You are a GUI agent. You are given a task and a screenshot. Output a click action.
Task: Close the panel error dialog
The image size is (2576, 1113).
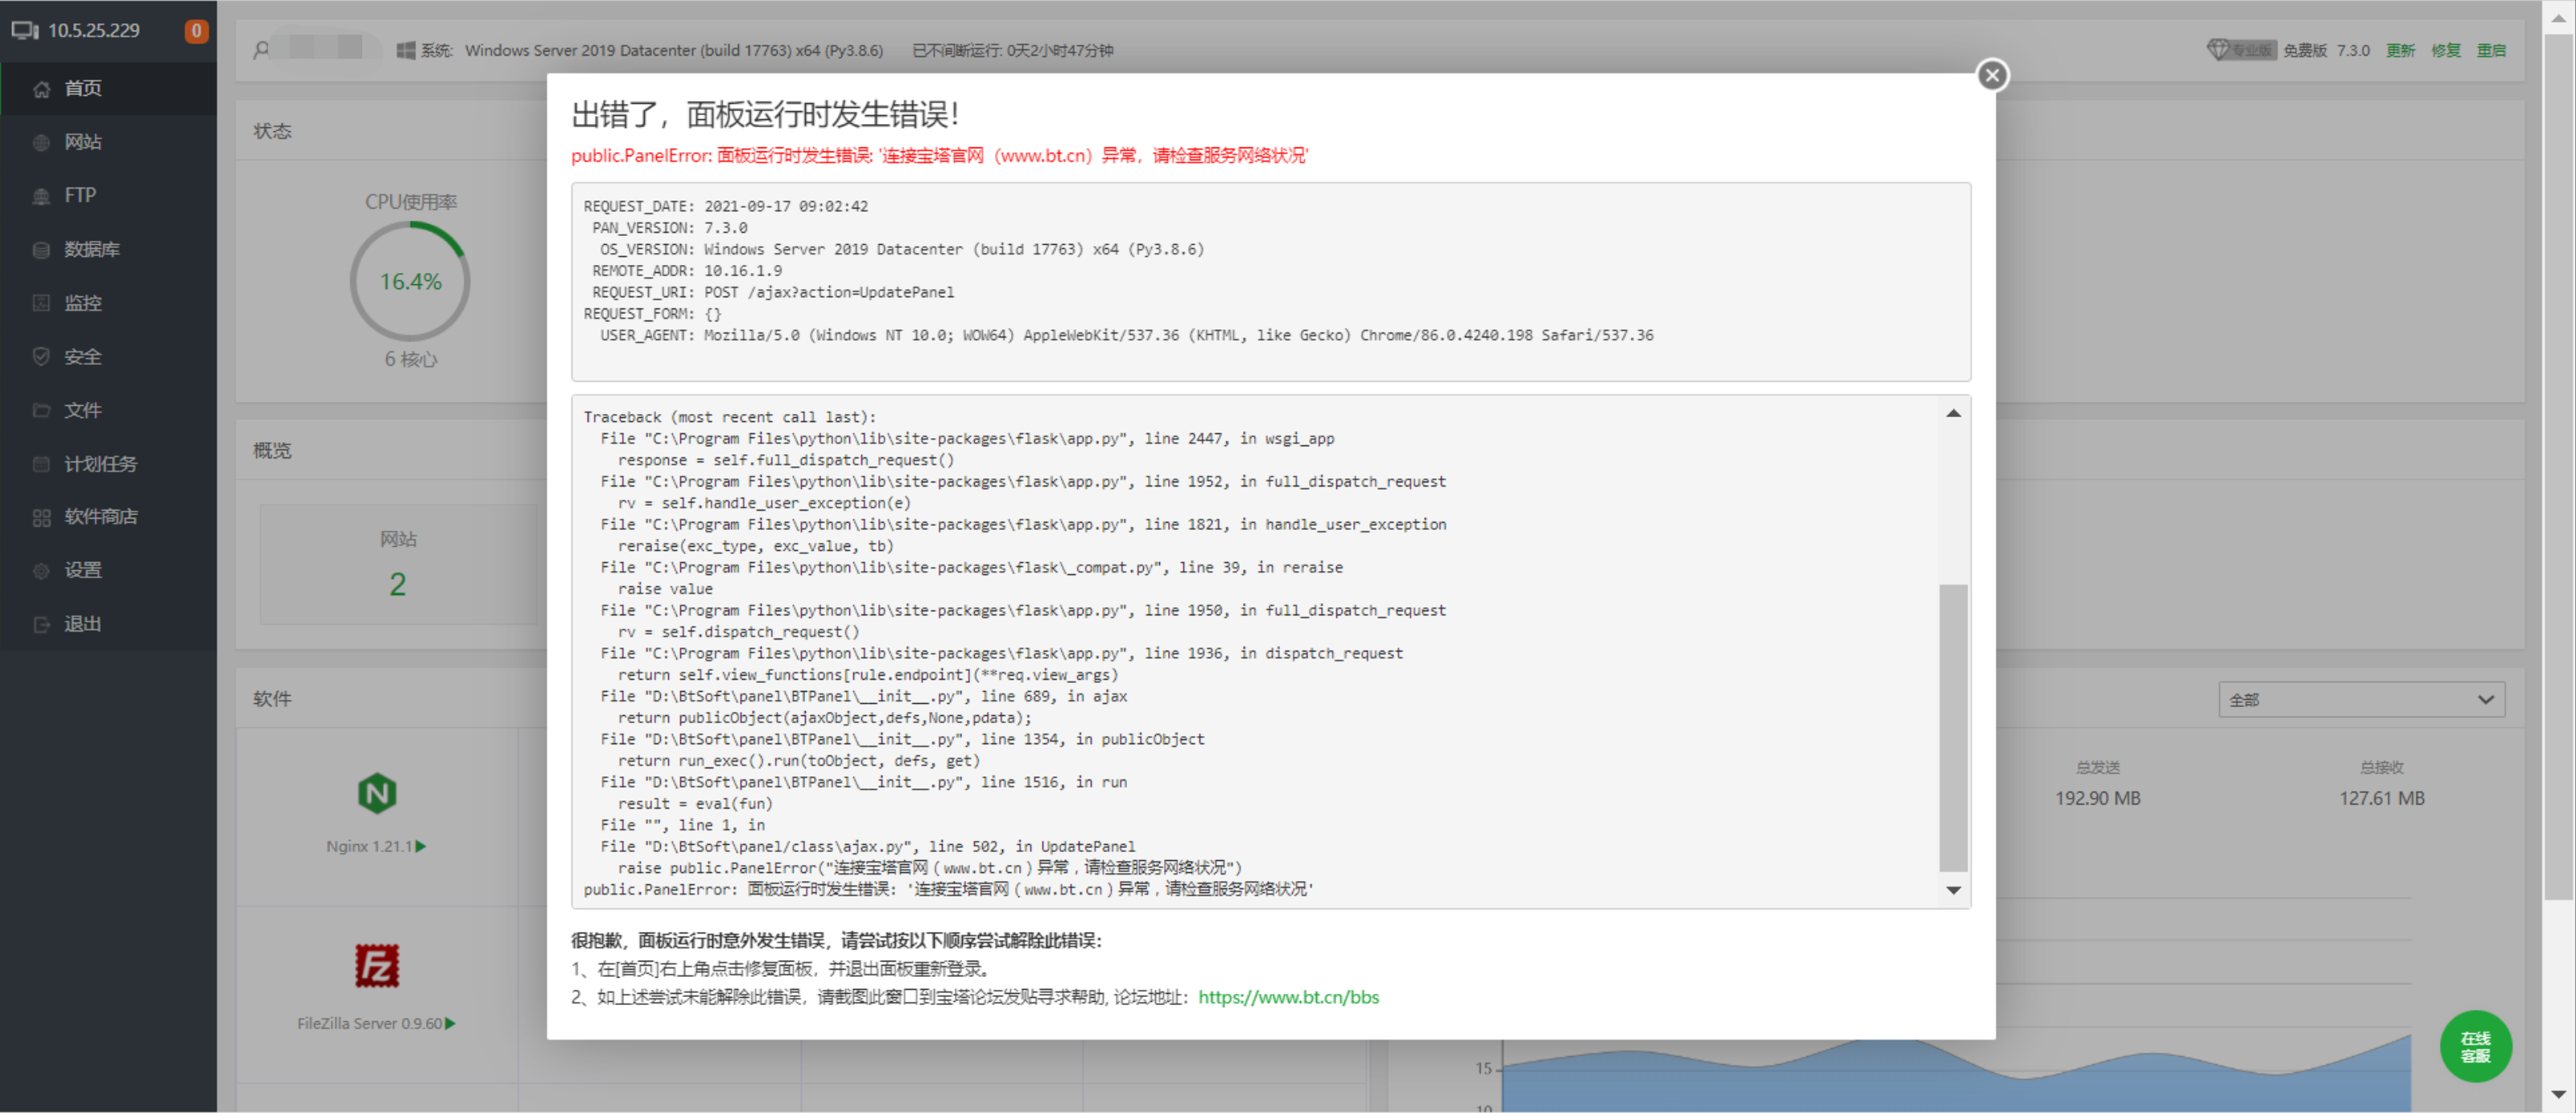[x=1991, y=75]
